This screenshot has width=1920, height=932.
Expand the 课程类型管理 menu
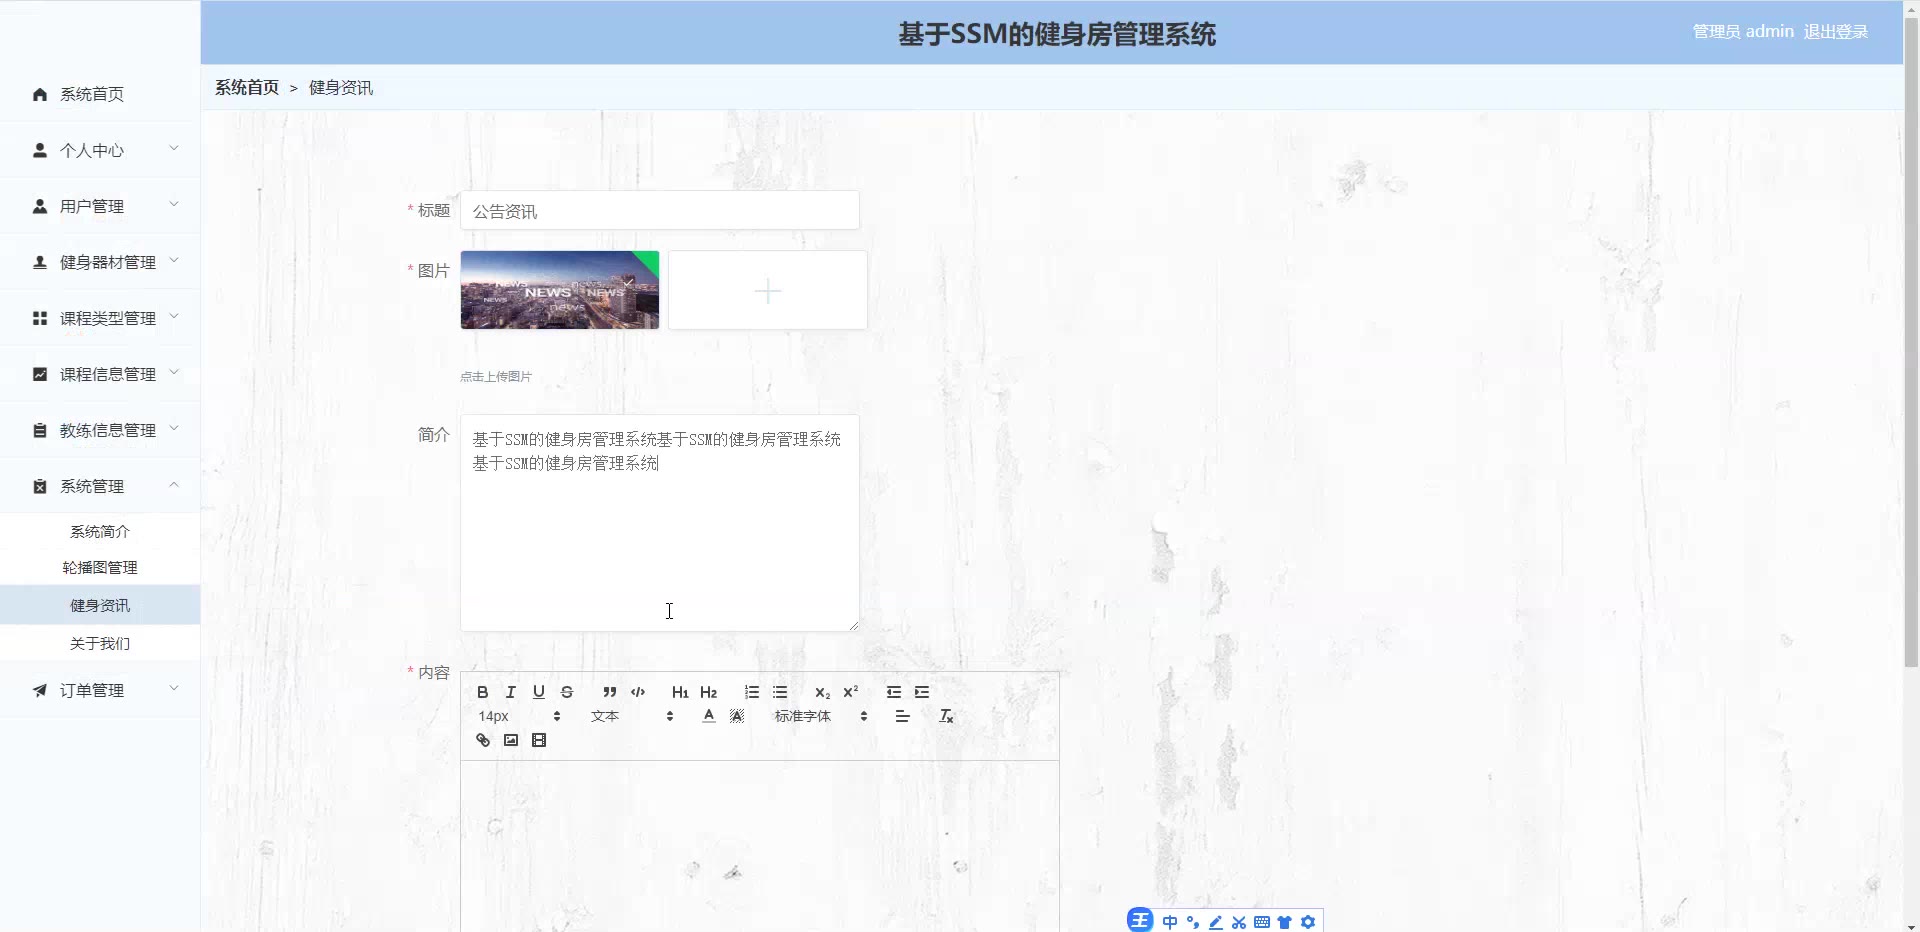(100, 318)
